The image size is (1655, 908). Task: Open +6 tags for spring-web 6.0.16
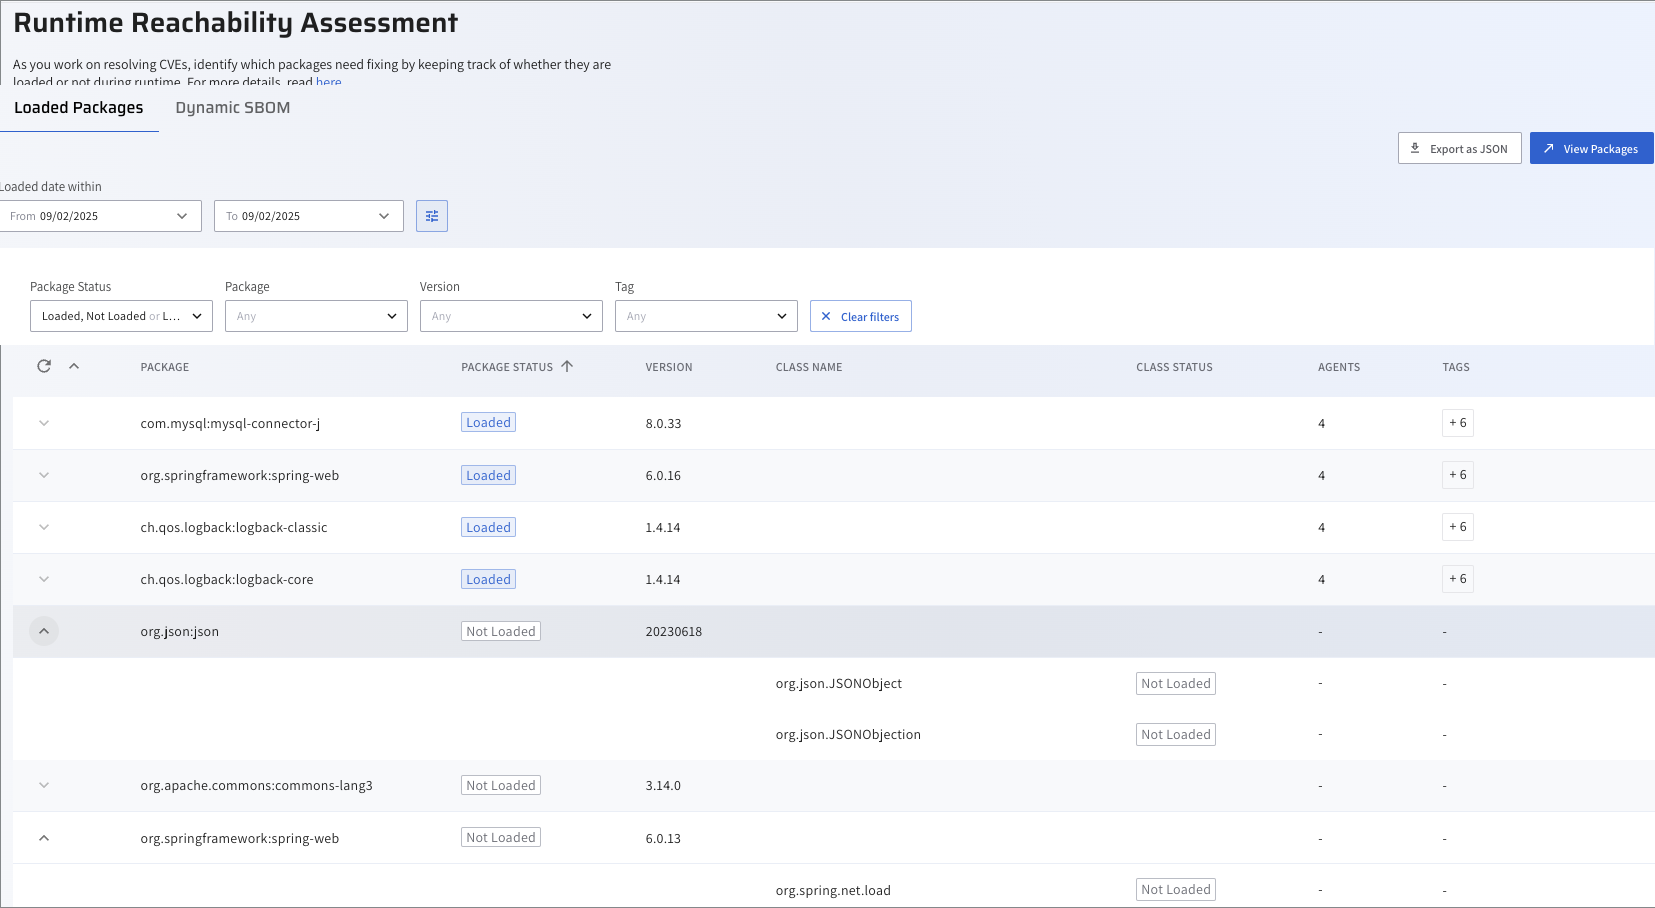tap(1457, 475)
